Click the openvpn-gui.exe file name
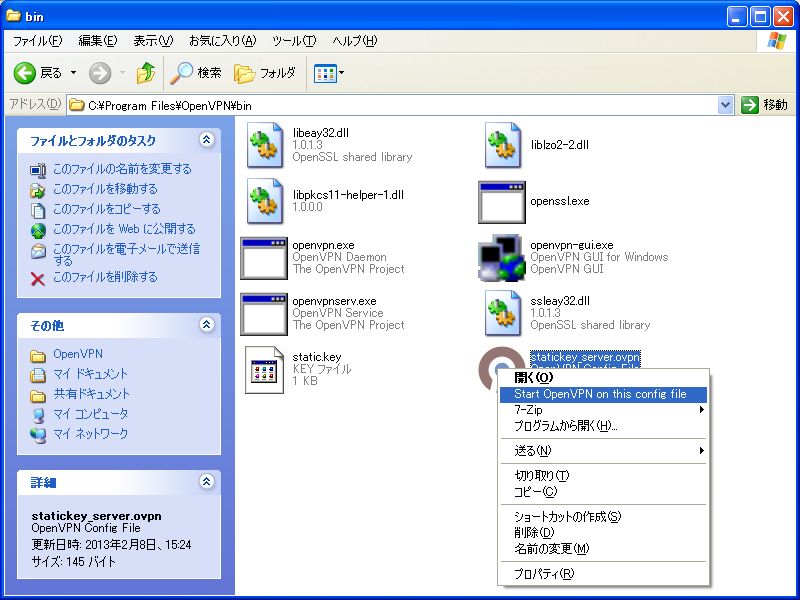 click(x=571, y=245)
